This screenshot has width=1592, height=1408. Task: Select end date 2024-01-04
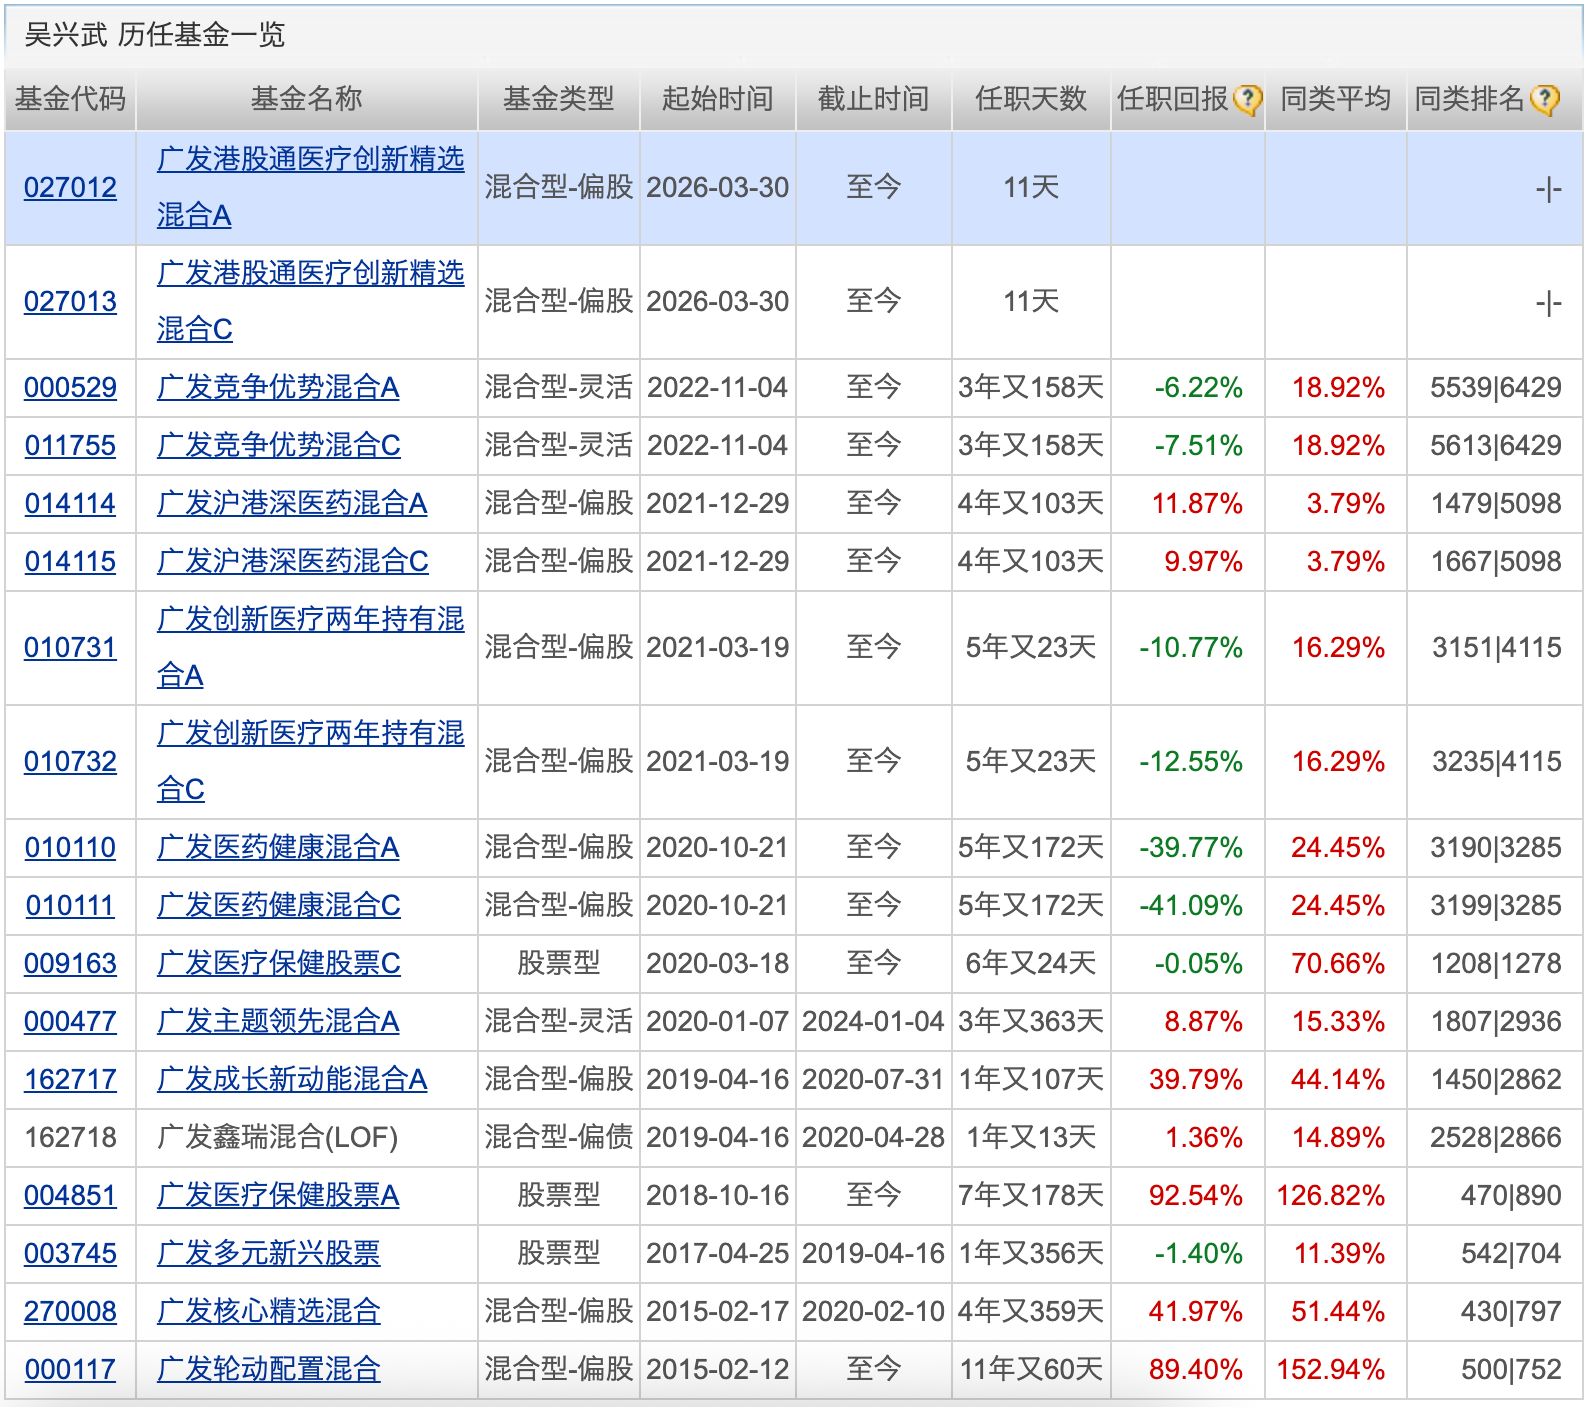[873, 1022]
